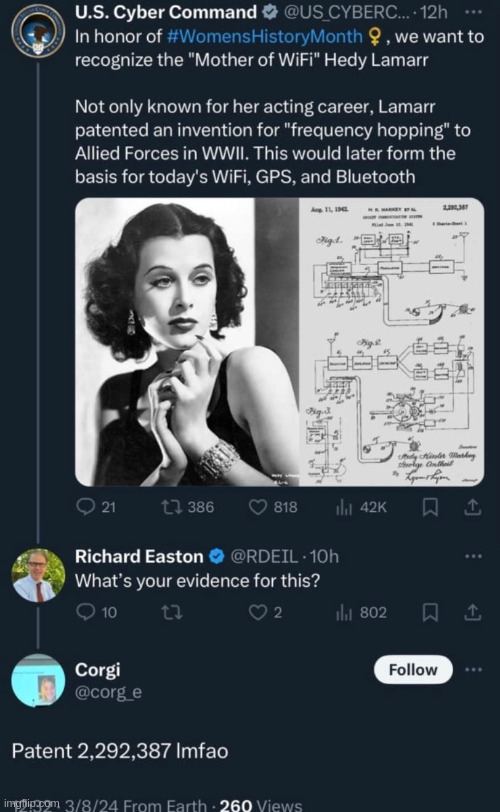Share the U.S. Cyber Command tweet

pyautogui.click(x=472, y=507)
